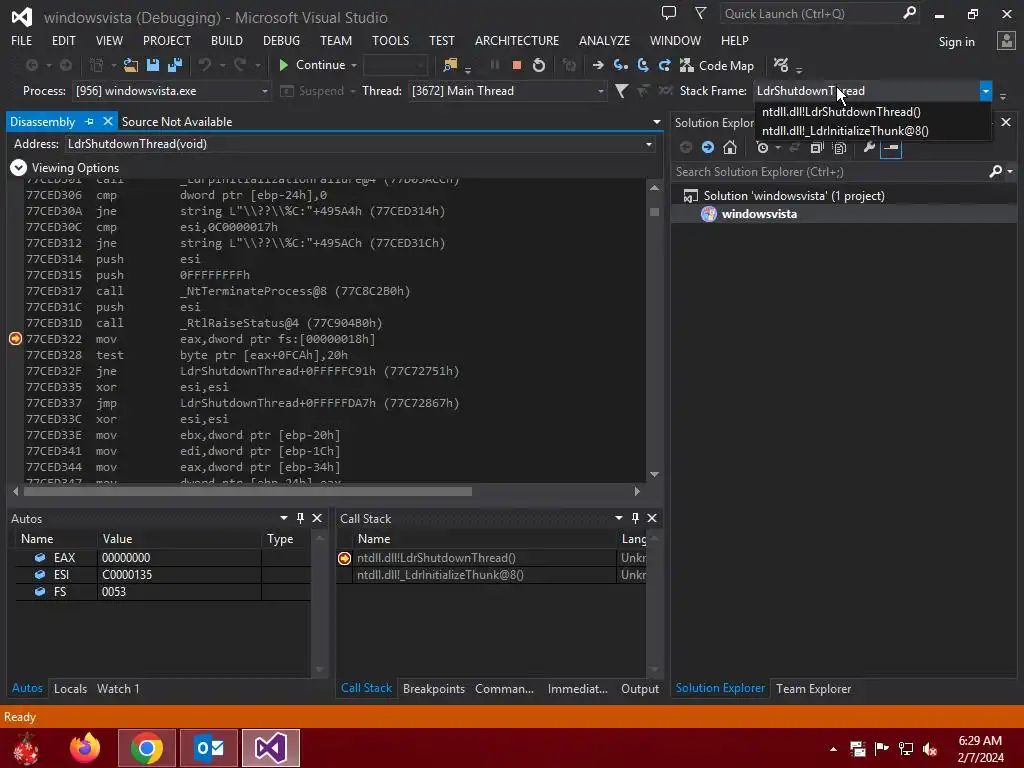1024x768 pixels.
Task: Switch to the Breakpoints tab
Action: click(434, 688)
